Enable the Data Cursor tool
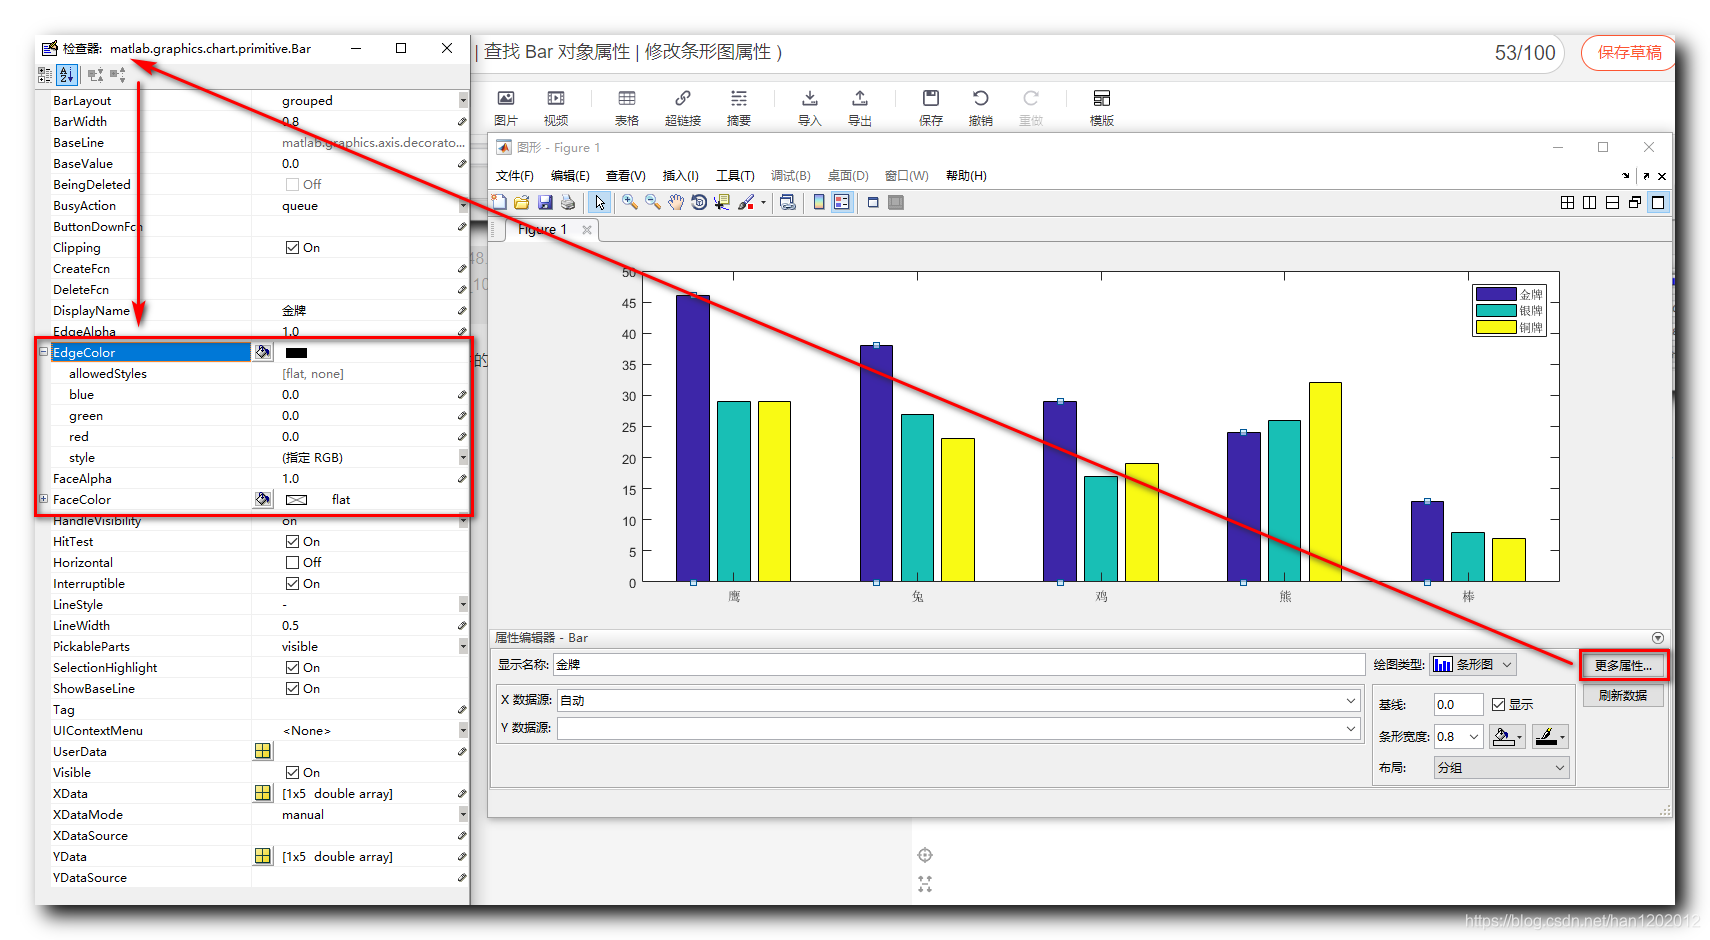Screen dimensions: 1710x940 pyautogui.click(x=722, y=202)
